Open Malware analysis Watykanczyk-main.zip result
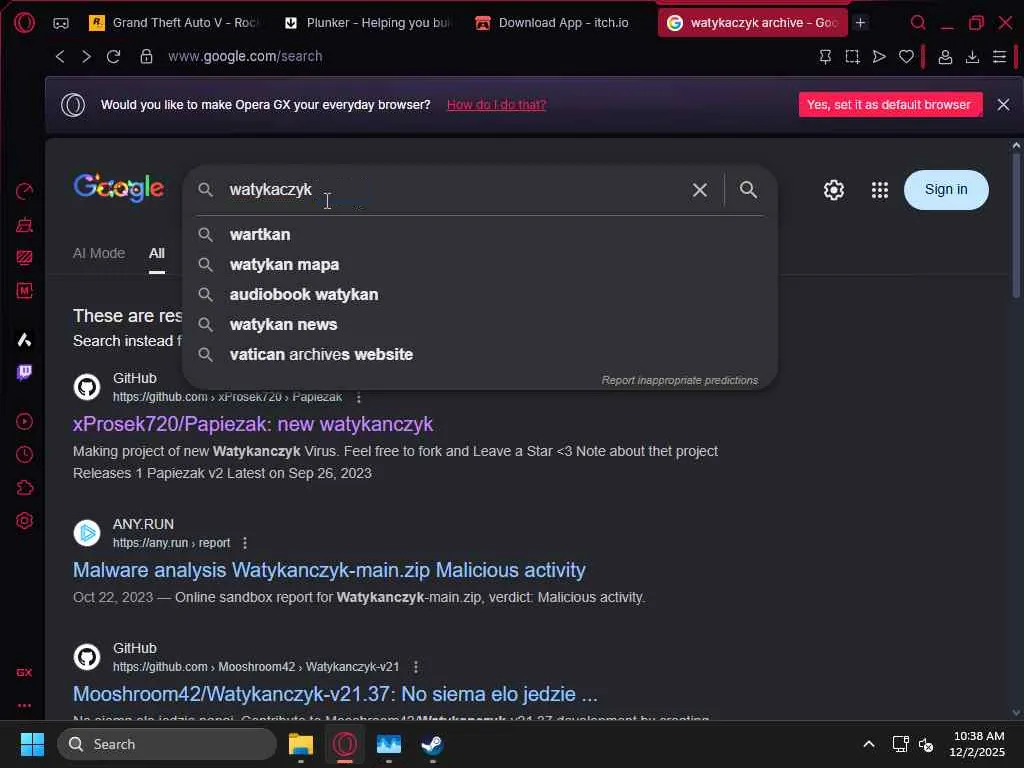1024x768 pixels. 329,570
